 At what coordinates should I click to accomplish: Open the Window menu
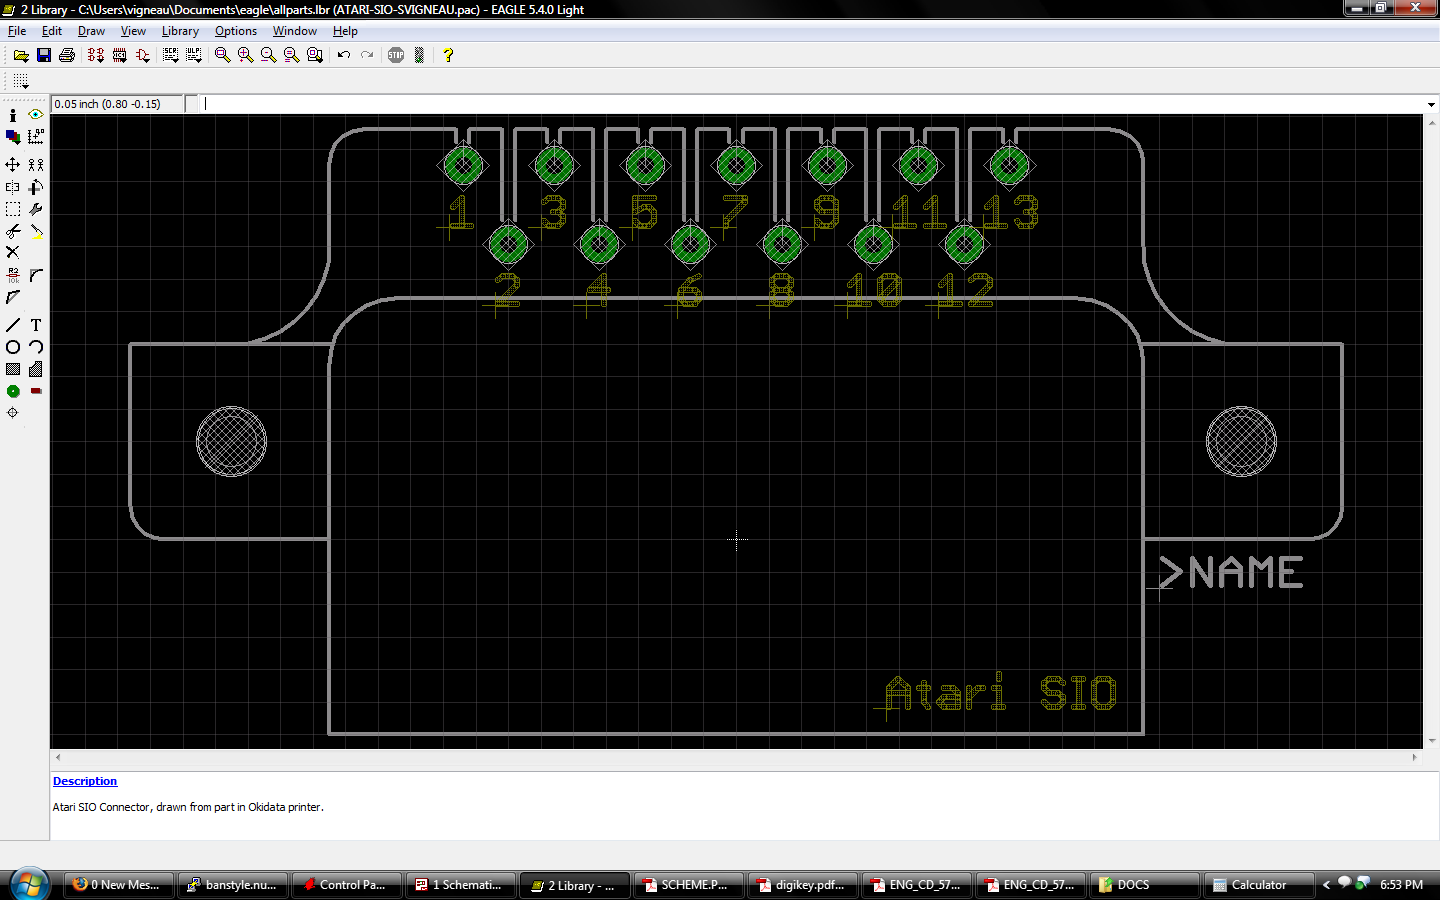pyautogui.click(x=295, y=31)
